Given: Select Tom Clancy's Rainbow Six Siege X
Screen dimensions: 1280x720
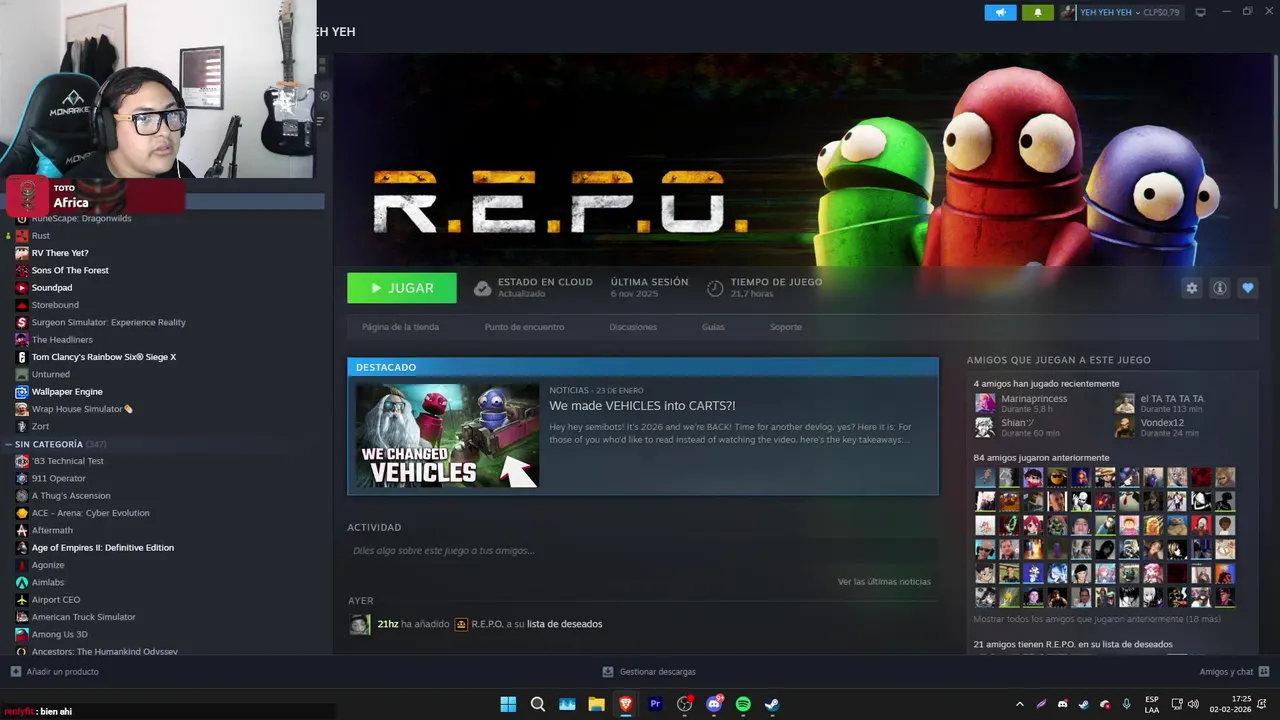Looking at the screenshot, I should 103,357.
